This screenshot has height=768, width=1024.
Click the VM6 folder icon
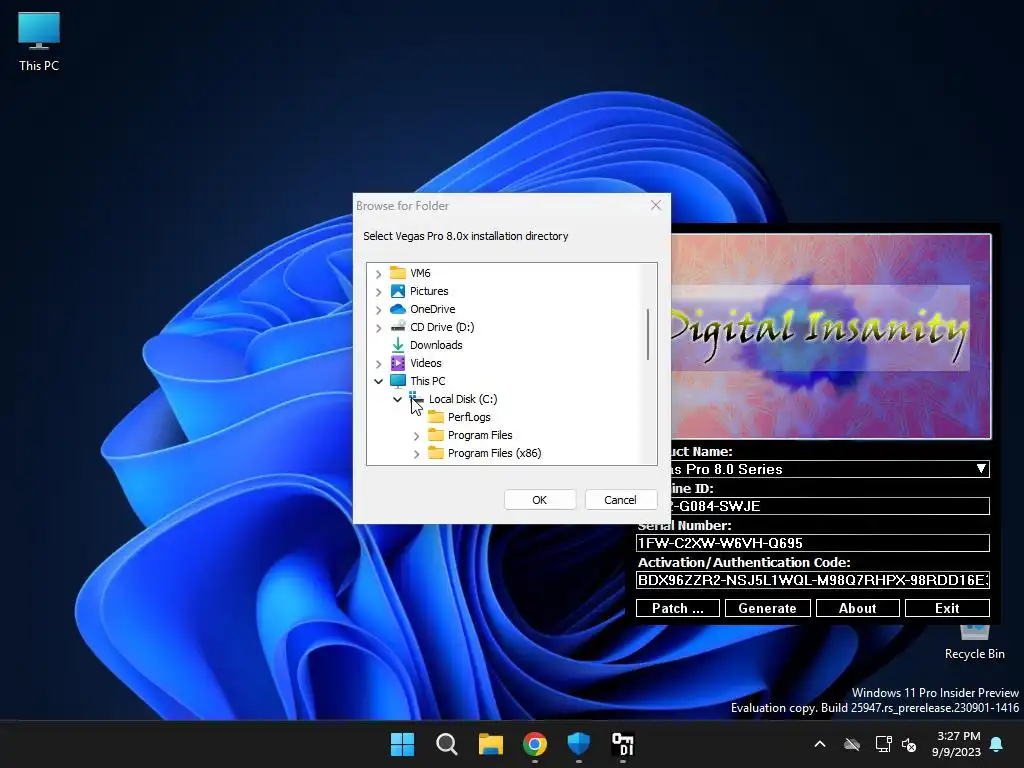pyautogui.click(x=398, y=272)
